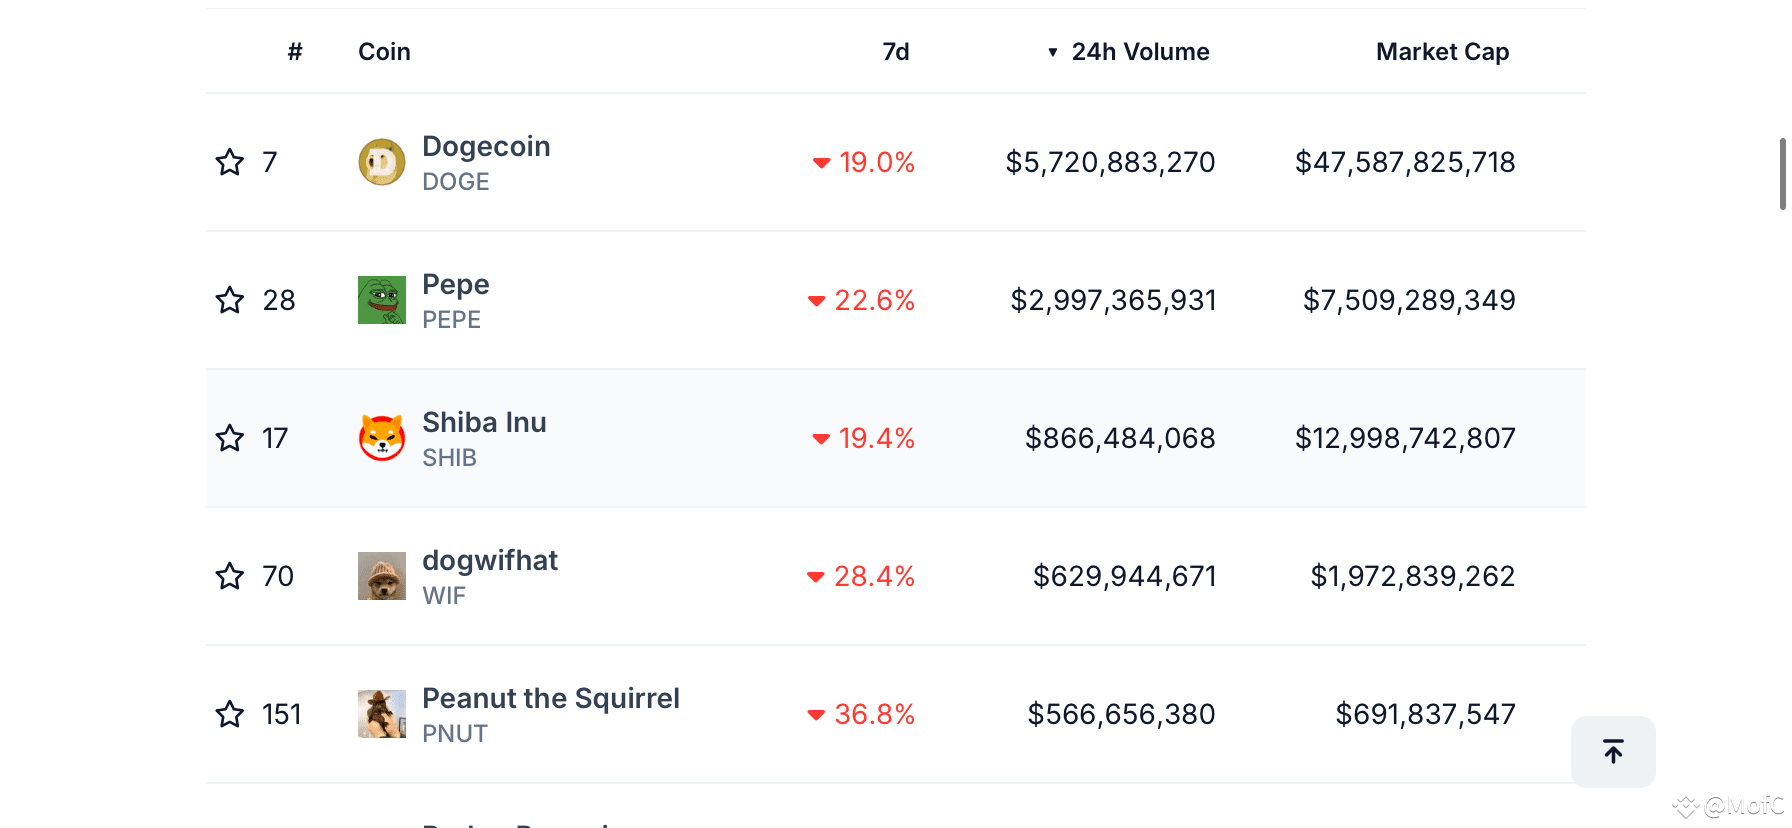Image resolution: width=1792 pixels, height=828 pixels.
Task: Click the Pepe frog logo
Action: click(x=382, y=300)
